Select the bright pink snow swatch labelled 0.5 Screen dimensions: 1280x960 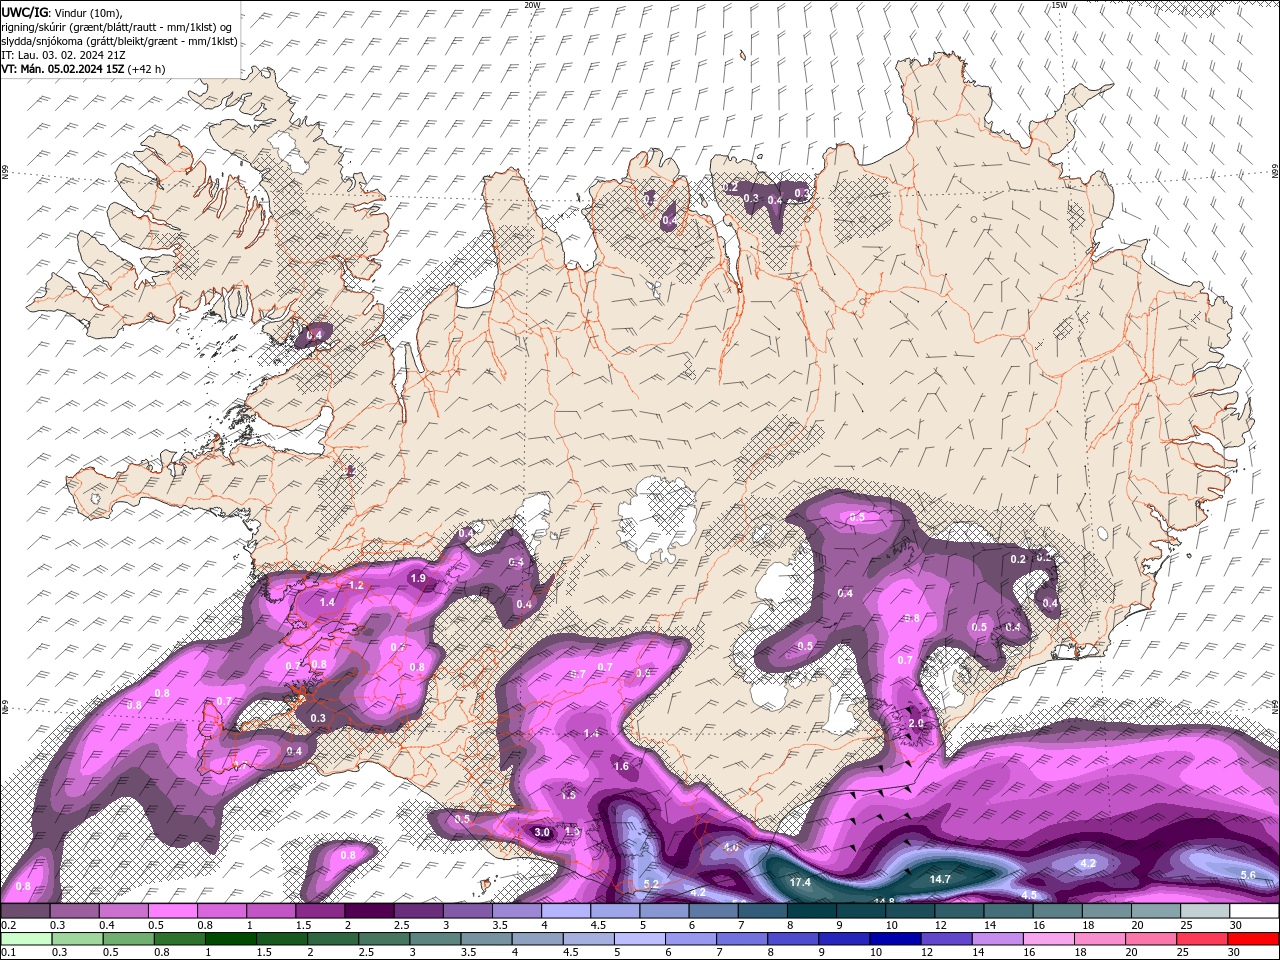172,911
